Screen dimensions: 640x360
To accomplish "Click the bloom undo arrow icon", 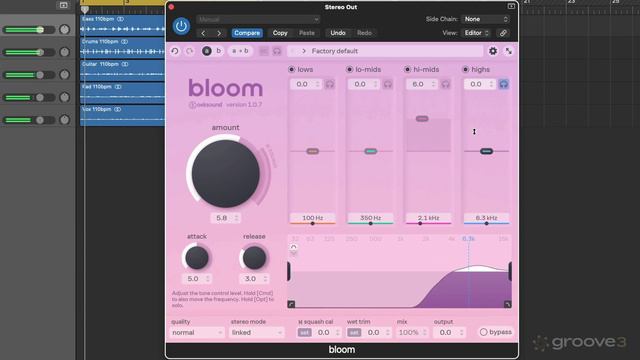I will (x=175, y=51).
